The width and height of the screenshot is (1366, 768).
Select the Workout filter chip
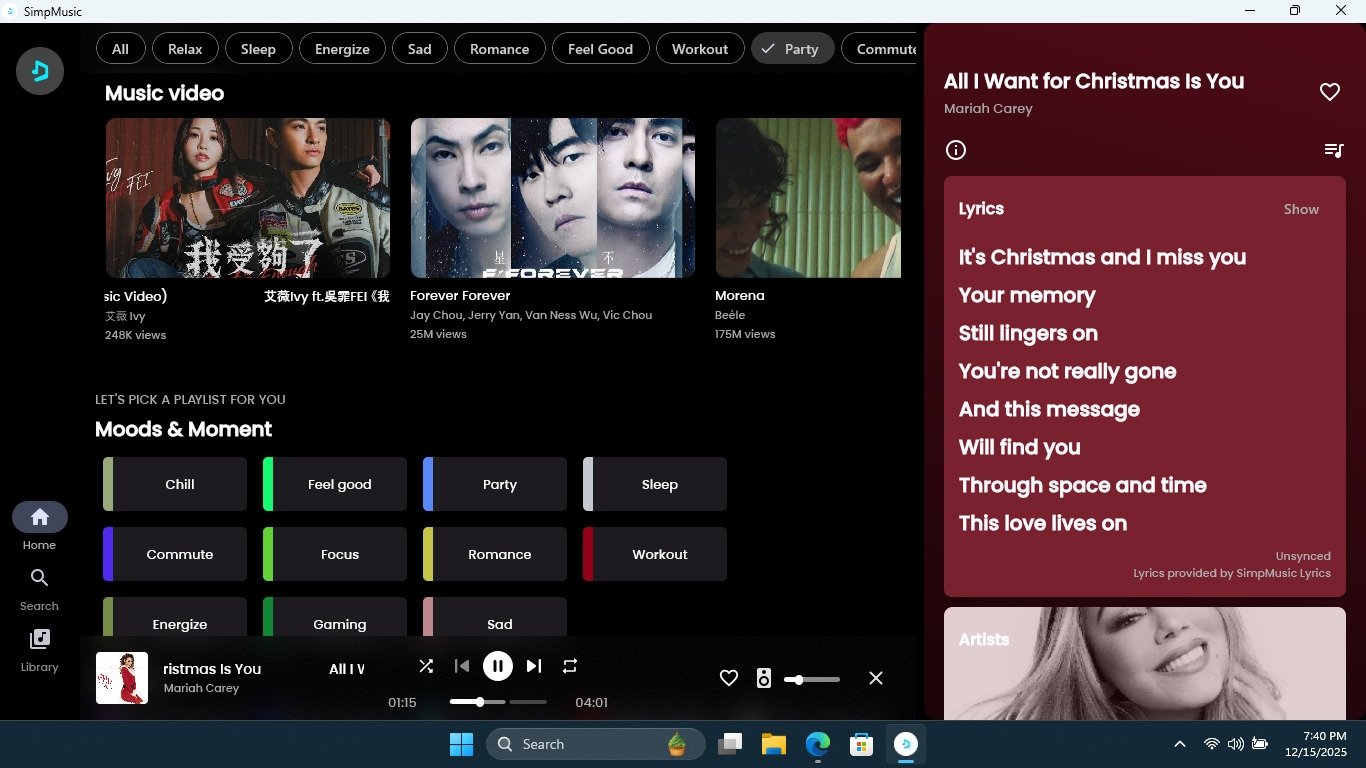coord(699,49)
